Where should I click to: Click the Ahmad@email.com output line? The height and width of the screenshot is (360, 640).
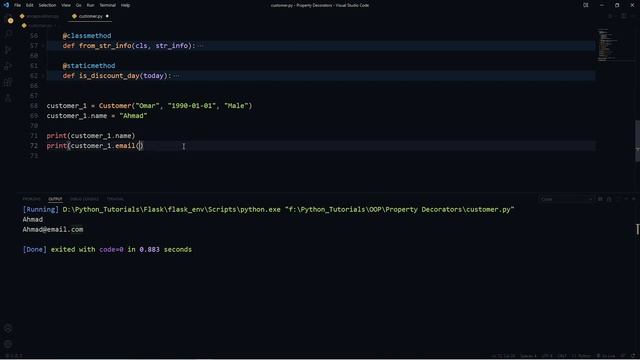53,229
